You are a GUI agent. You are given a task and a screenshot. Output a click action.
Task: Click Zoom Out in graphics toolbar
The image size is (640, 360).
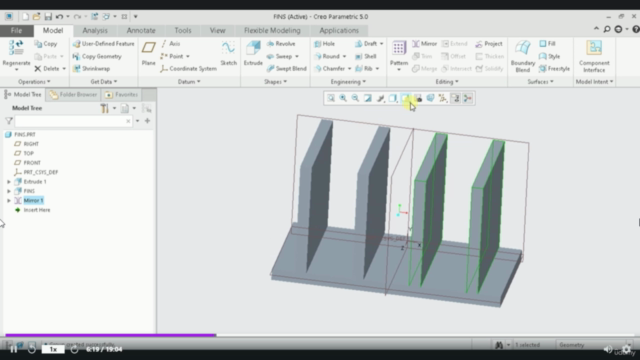coord(355,98)
